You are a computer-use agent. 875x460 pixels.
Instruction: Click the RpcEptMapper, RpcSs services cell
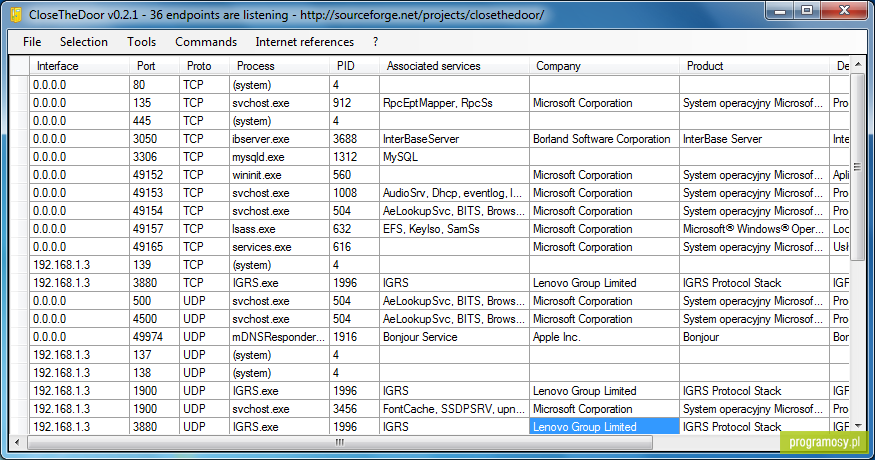coord(454,103)
